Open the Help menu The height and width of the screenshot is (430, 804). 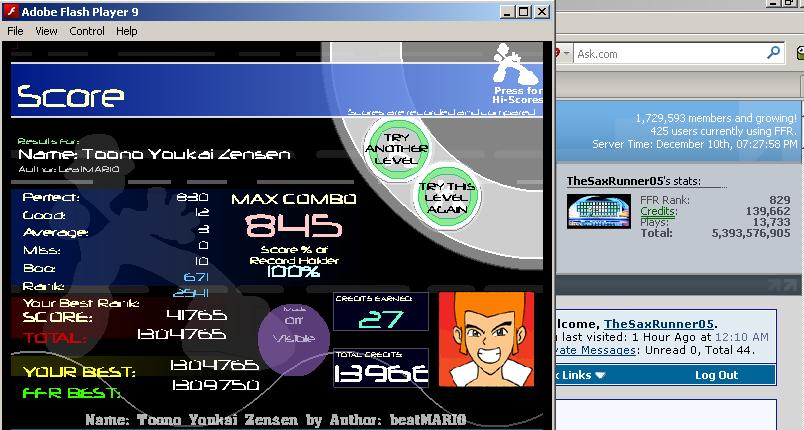pos(127,31)
